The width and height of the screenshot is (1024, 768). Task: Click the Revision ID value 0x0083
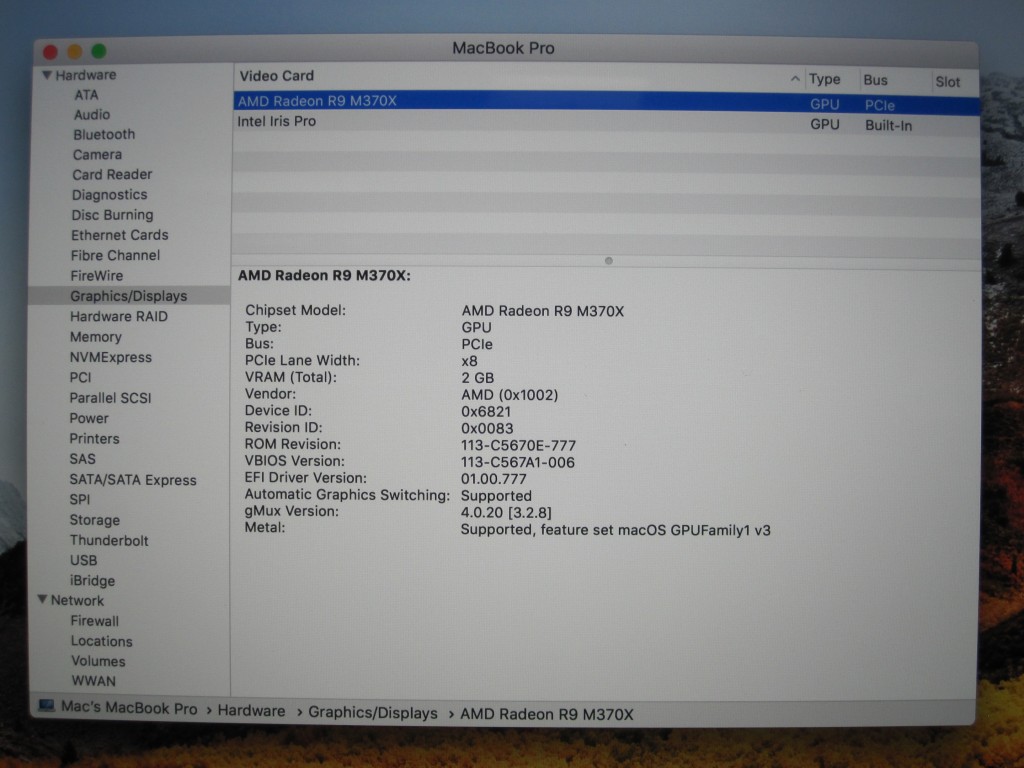point(487,428)
